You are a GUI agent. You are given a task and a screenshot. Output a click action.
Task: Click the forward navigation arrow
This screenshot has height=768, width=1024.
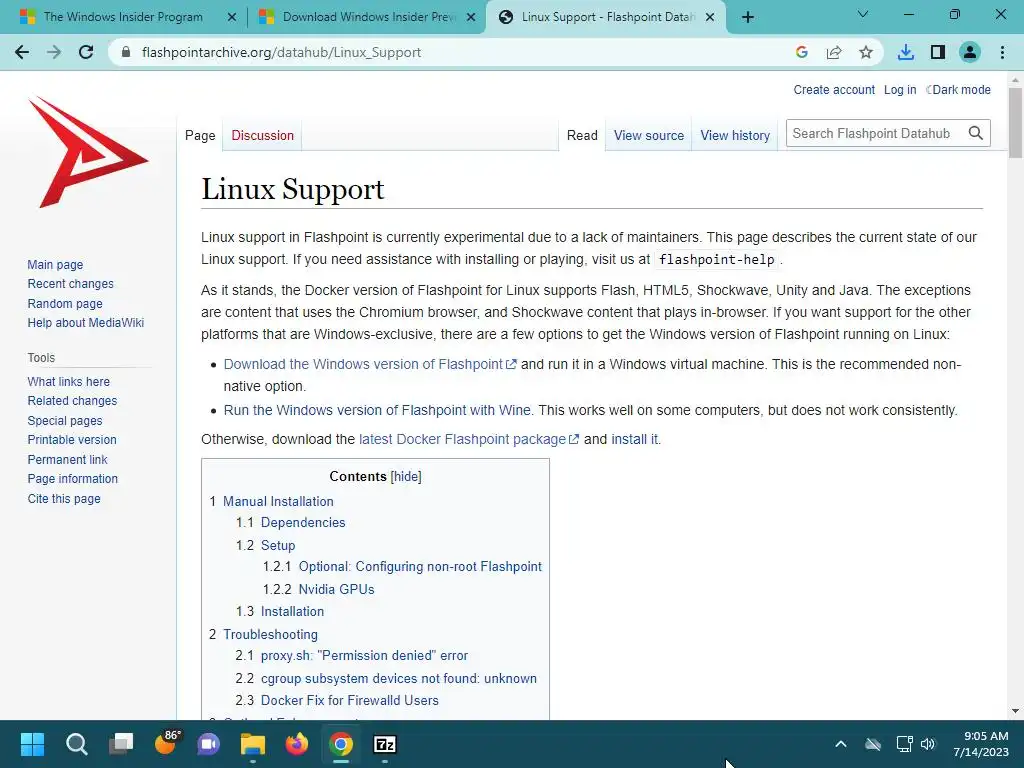(54, 52)
